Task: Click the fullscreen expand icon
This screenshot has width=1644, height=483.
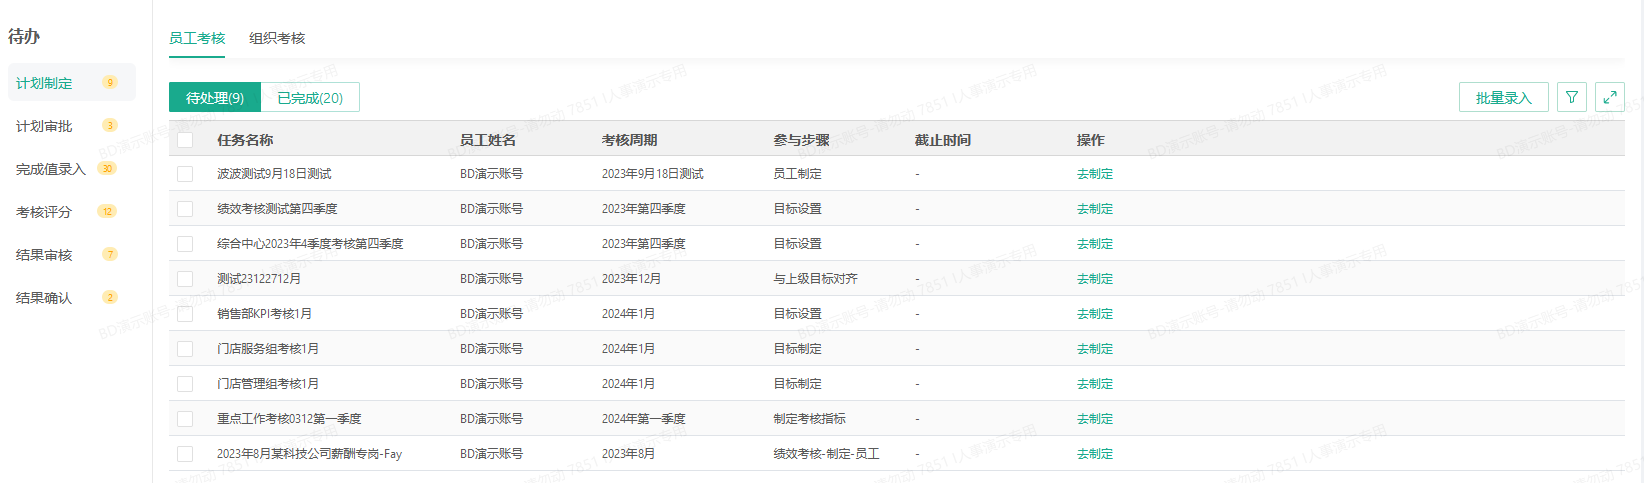Action: 1609,97
